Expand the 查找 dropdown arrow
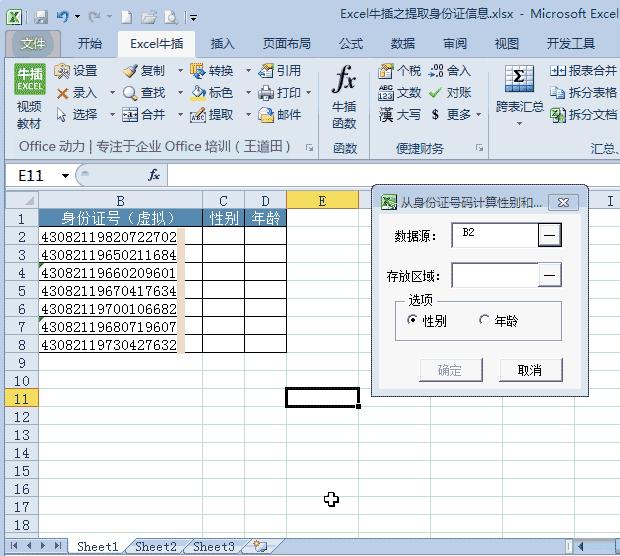The image size is (620, 556). (180, 93)
